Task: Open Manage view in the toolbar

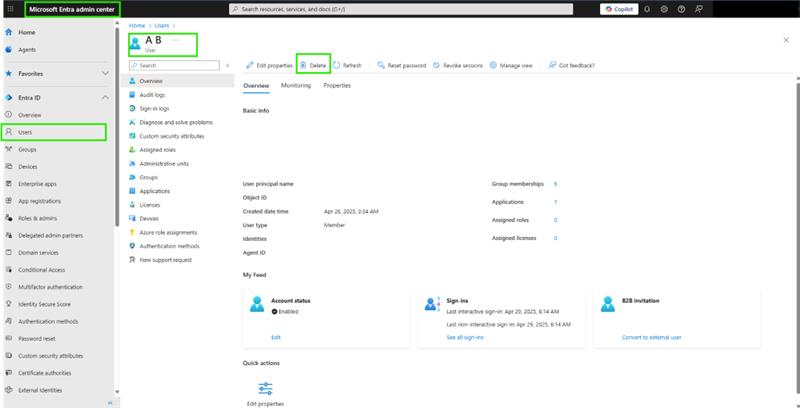Action: click(511, 65)
